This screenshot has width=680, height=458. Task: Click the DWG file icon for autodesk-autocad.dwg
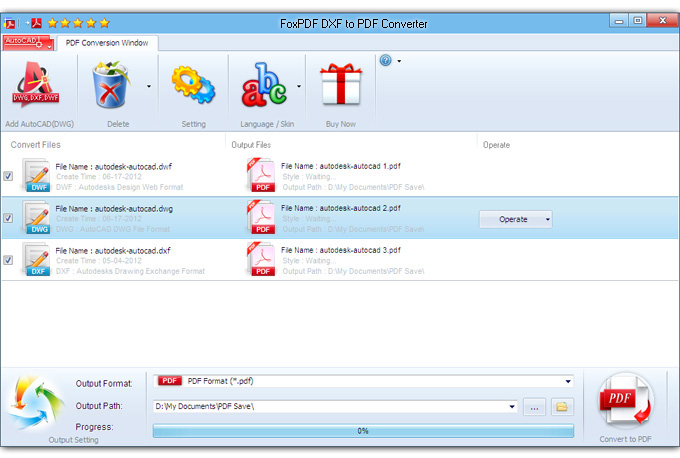36,218
